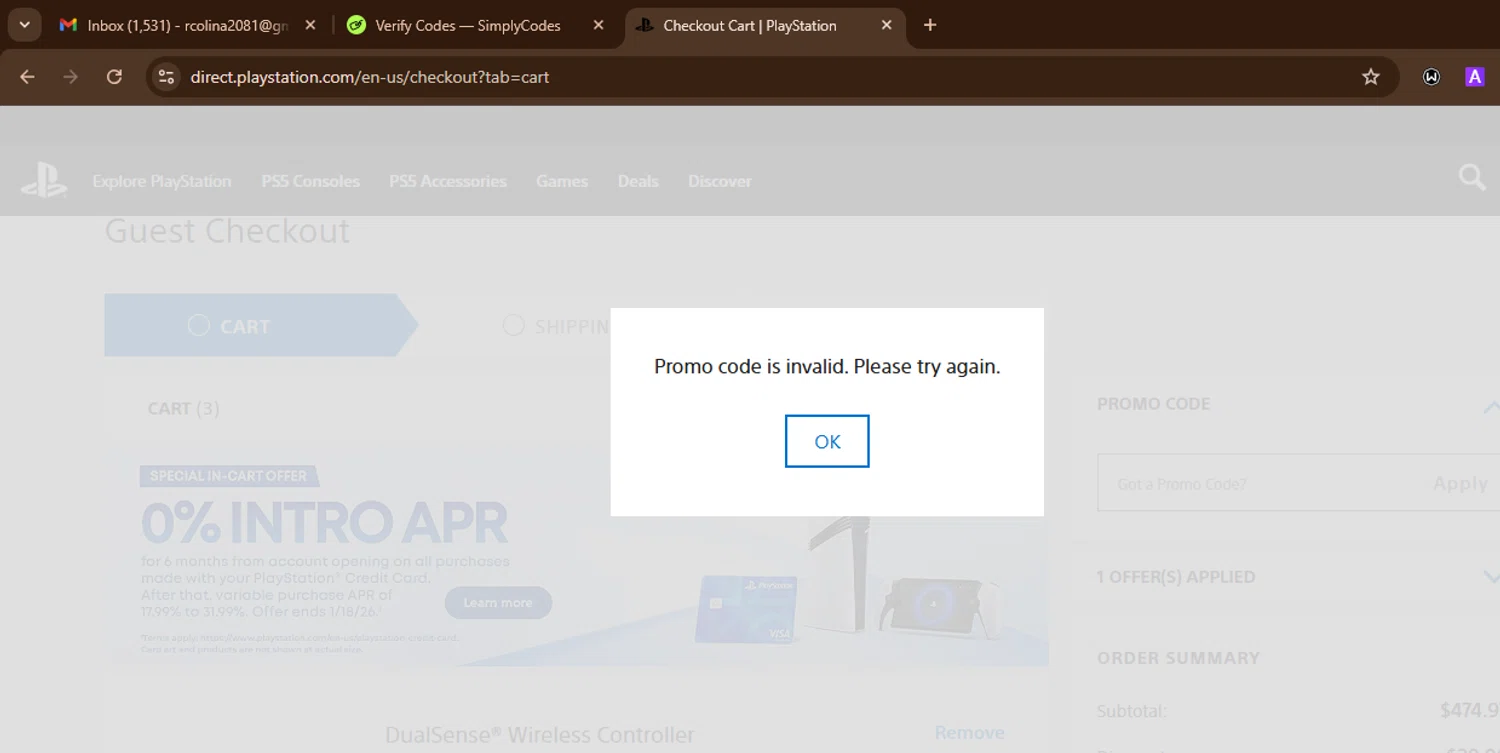Screen dimensions: 1500x753
Task: Close the Gmail Inbox tab
Action: point(310,25)
